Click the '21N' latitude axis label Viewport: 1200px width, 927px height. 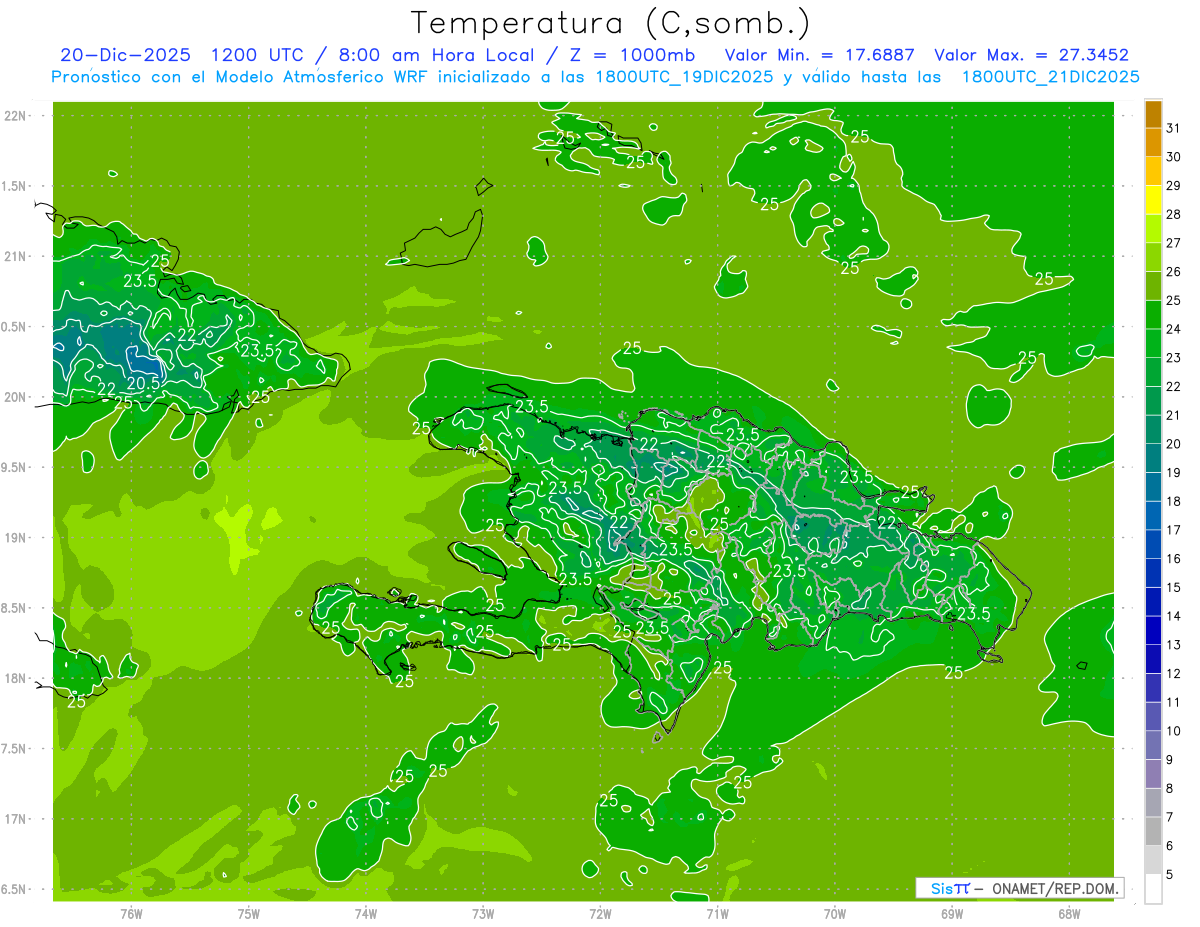coord(16,257)
